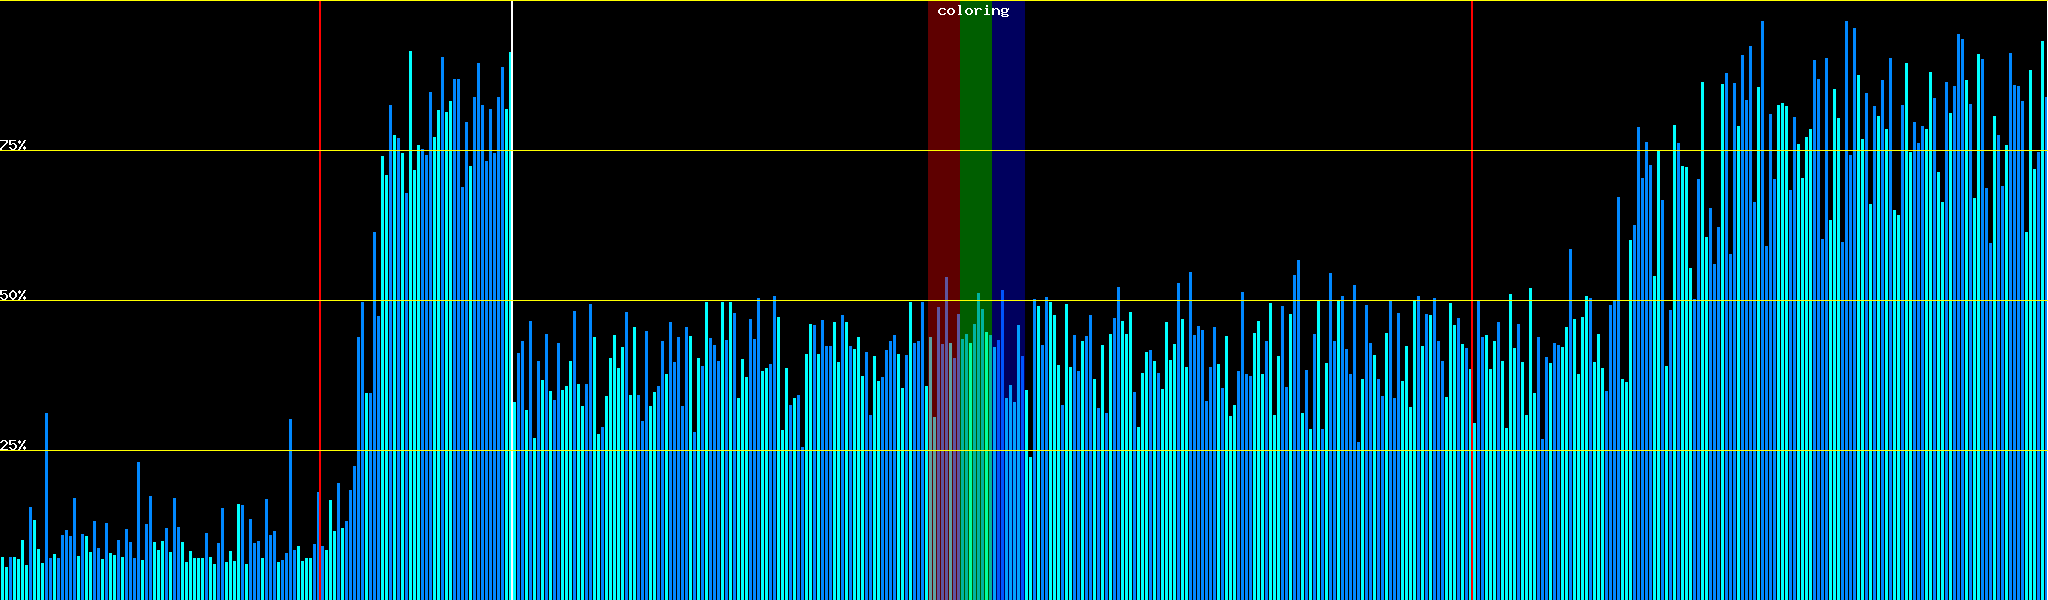Click the isolated tall bar near 25% label
This screenshot has width=2048, height=600.
46,500
